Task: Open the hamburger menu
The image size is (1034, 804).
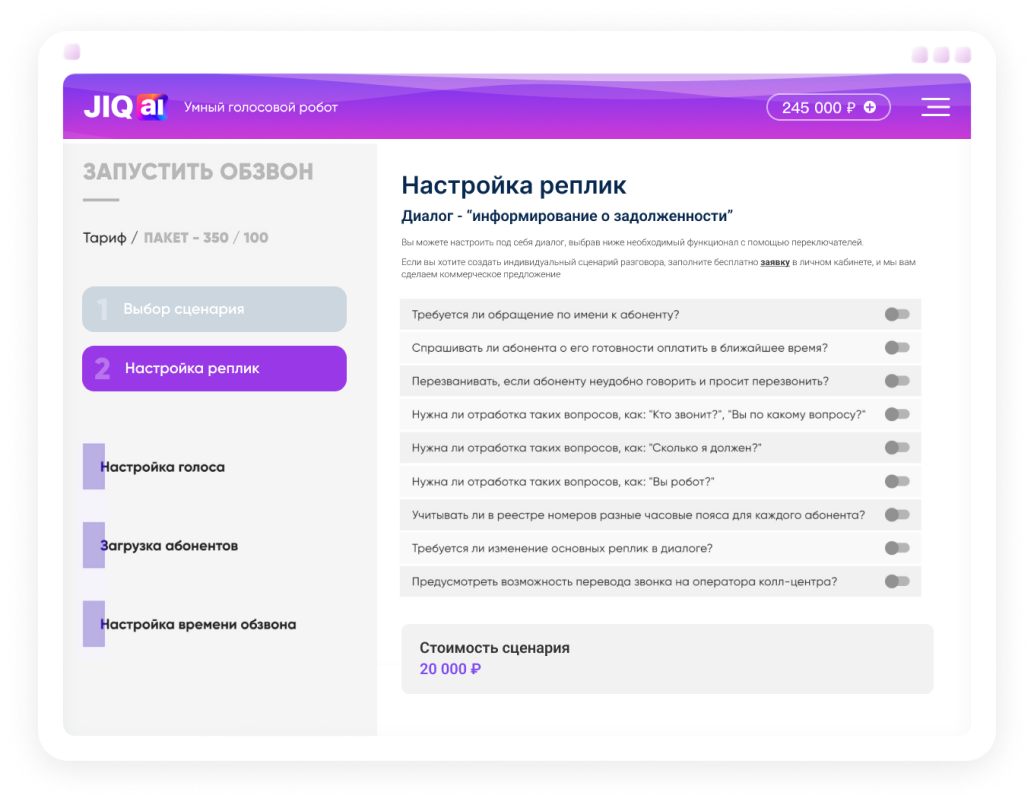Action: (x=935, y=107)
